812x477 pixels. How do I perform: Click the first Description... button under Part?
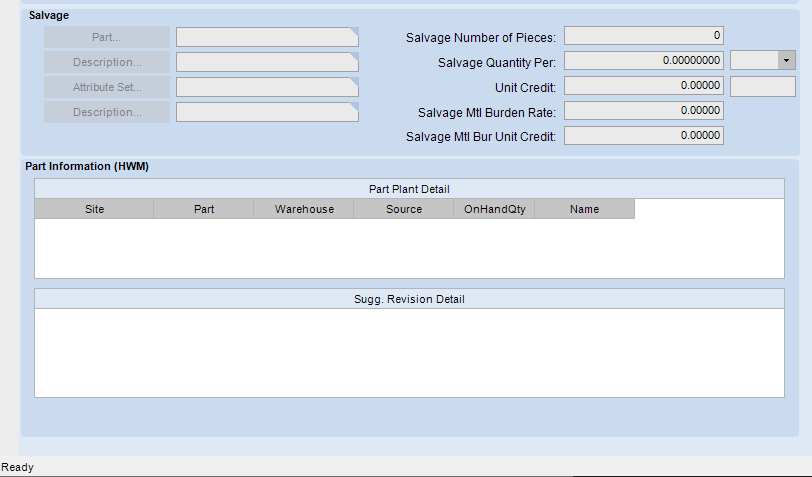click(x=107, y=62)
